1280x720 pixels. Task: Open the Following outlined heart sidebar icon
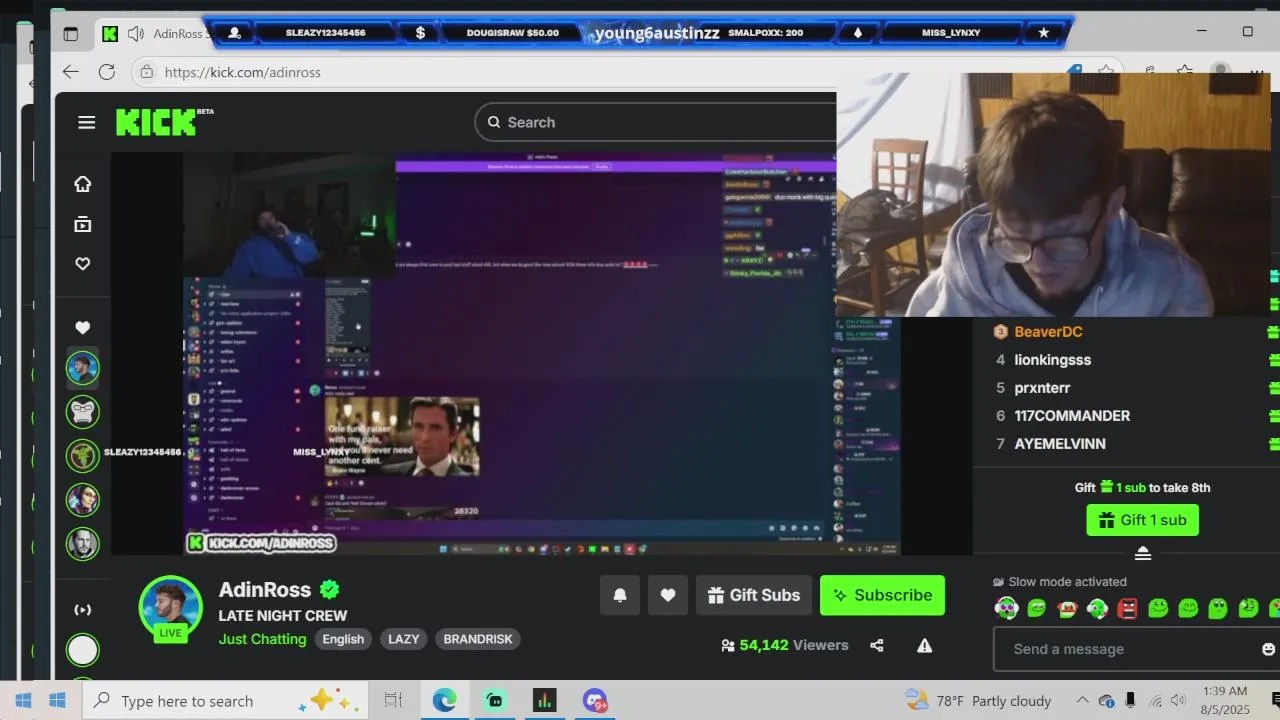(83, 264)
